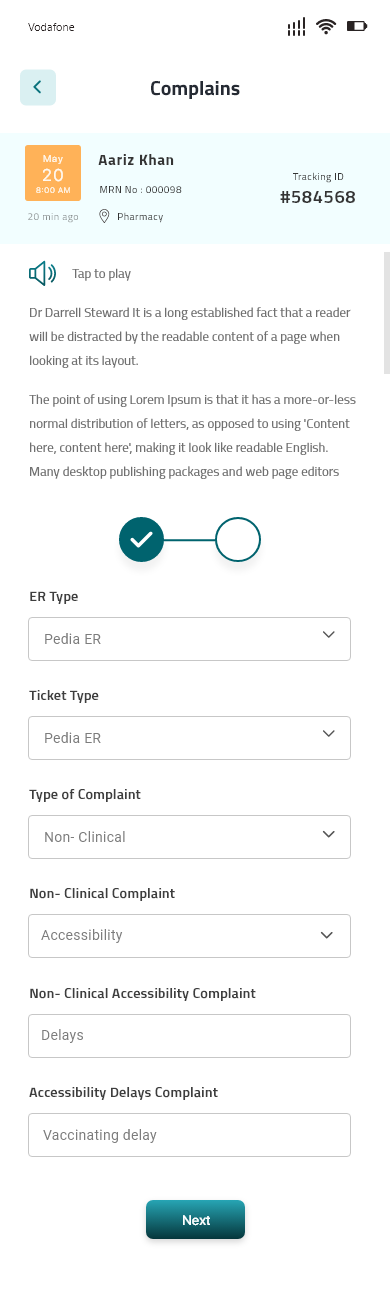
Task: Go back using the arrow button
Action: 38,88
